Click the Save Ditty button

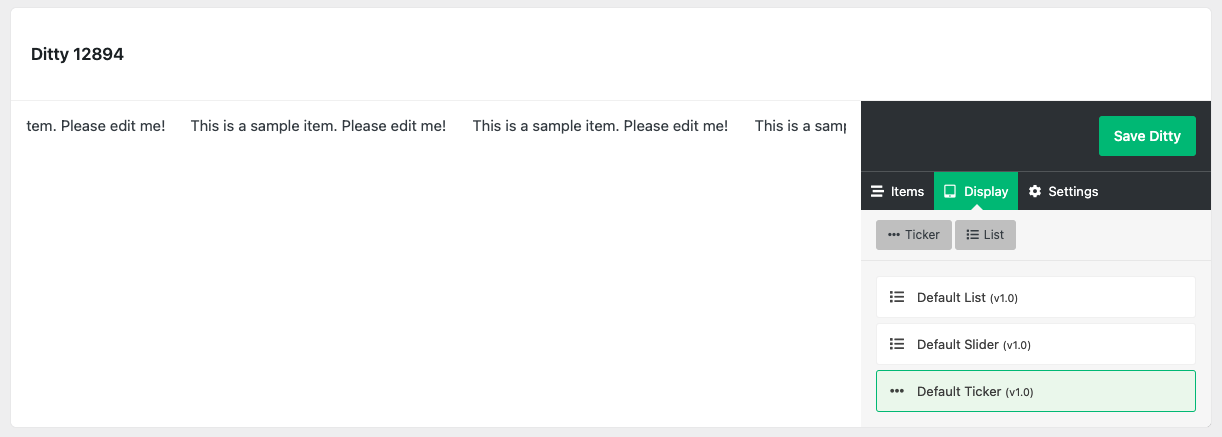coord(1147,136)
